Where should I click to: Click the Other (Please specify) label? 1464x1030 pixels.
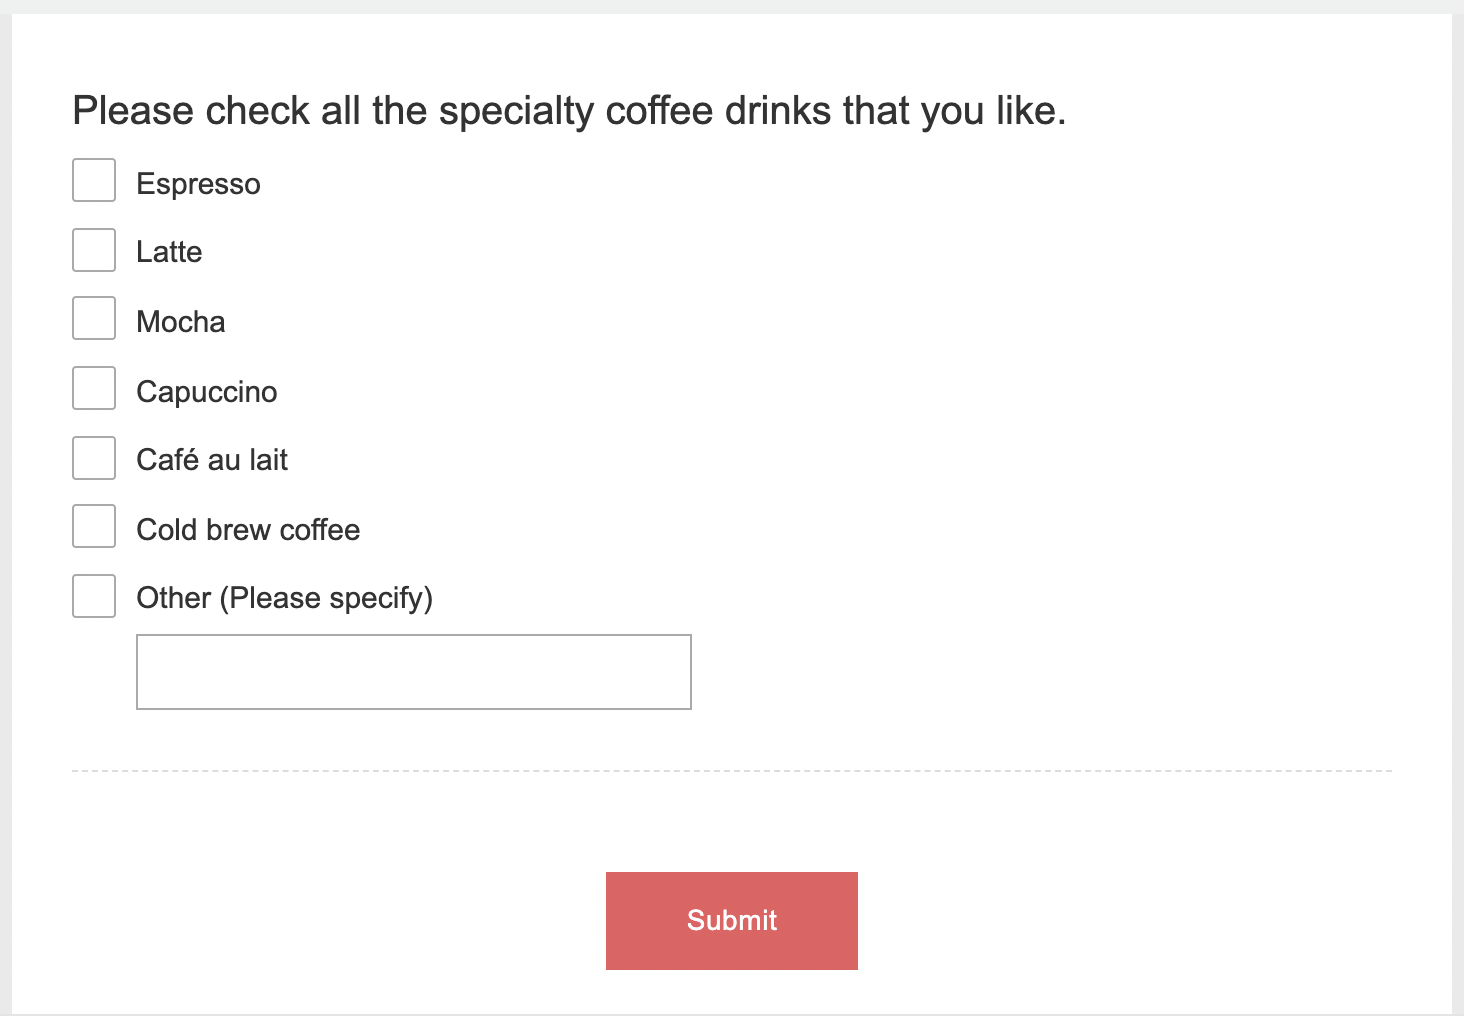click(x=284, y=598)
